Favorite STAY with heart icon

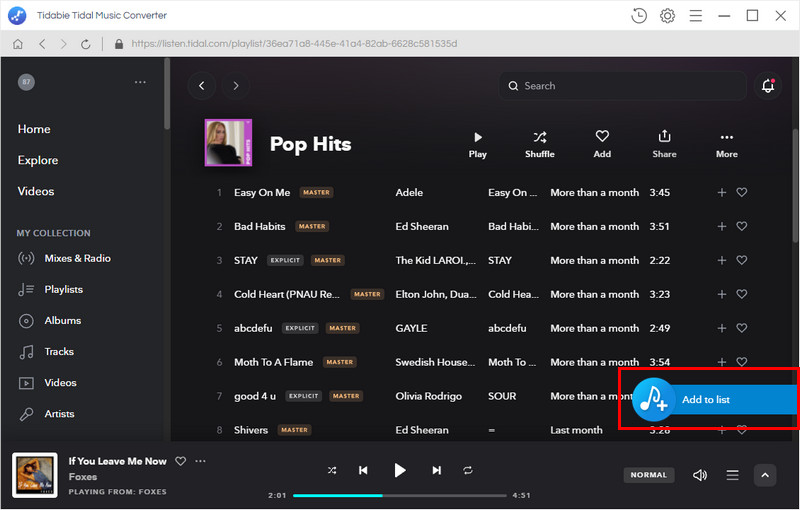tap(742, 260)
